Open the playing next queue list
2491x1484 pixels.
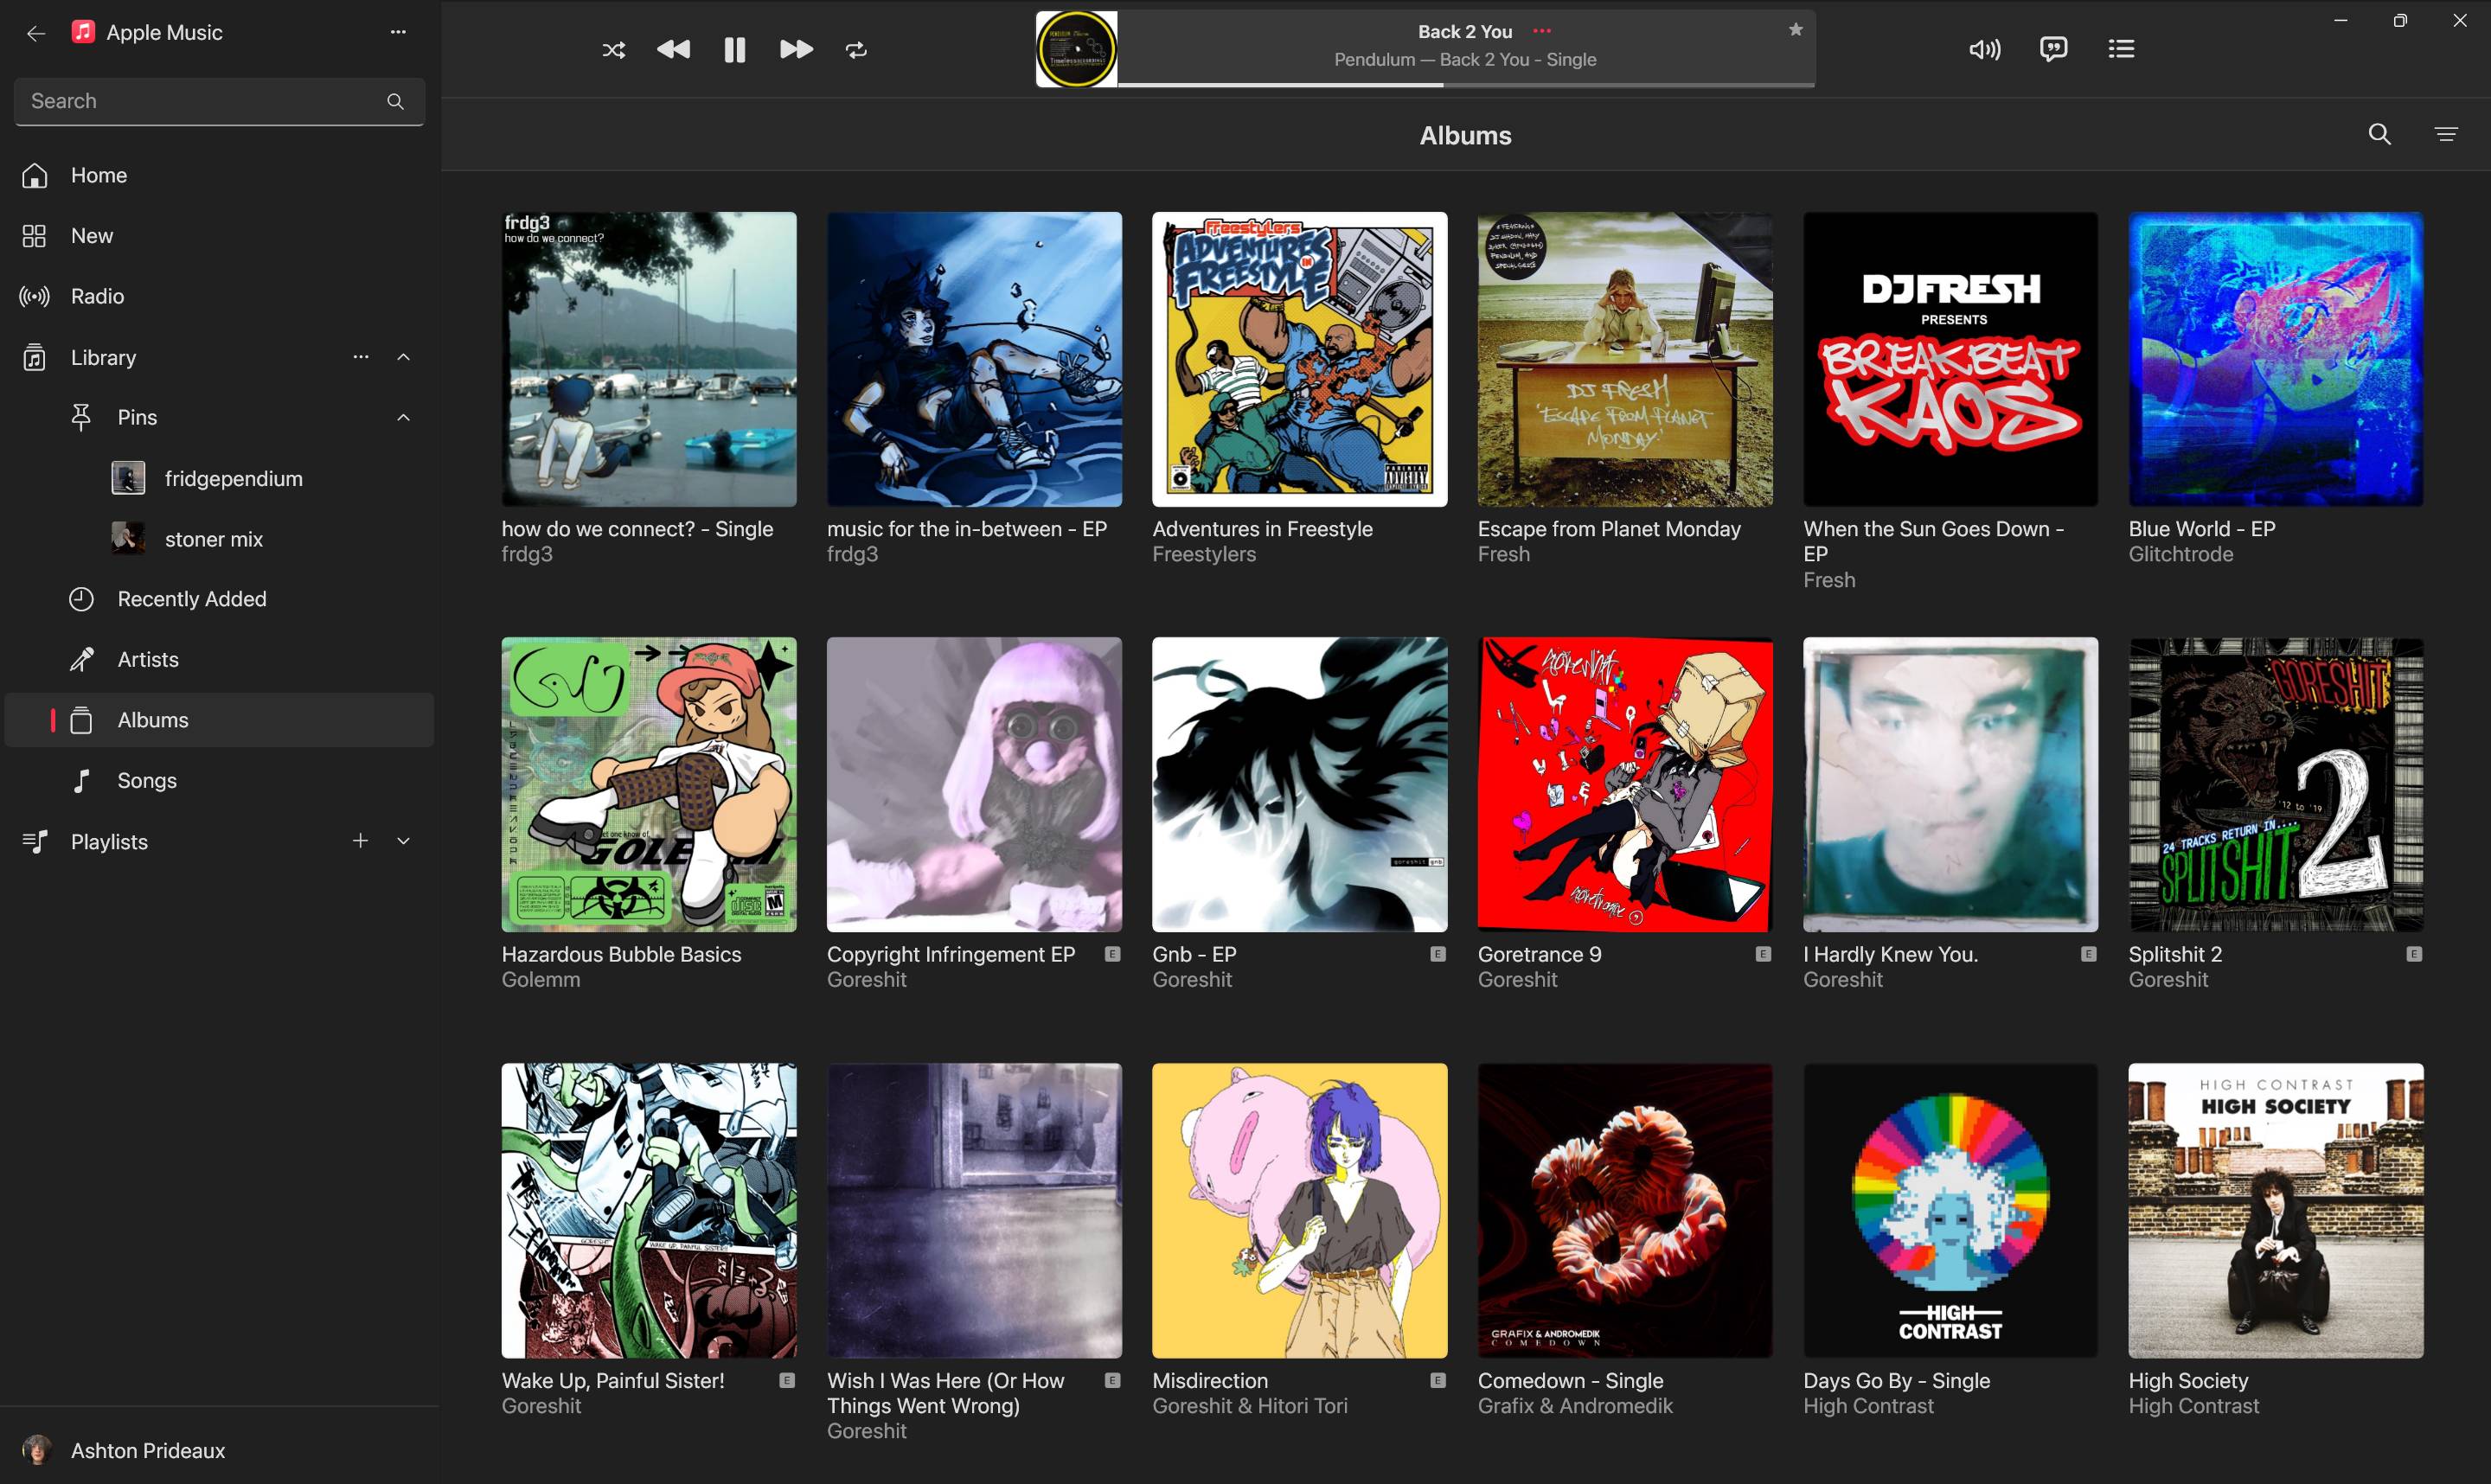(2121, 49)
